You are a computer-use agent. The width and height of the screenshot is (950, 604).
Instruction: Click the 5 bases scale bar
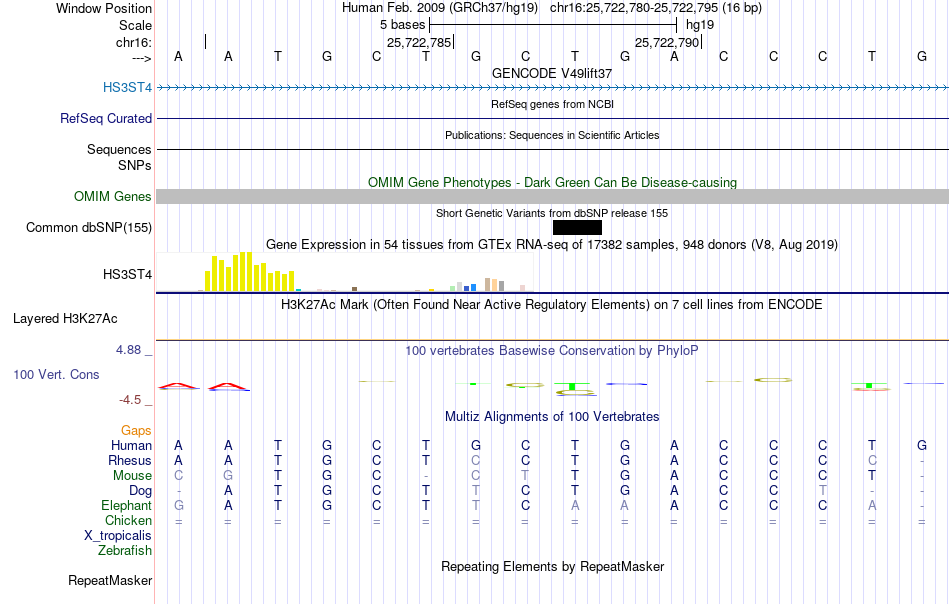pyautogui.click(x=553, y=25)
